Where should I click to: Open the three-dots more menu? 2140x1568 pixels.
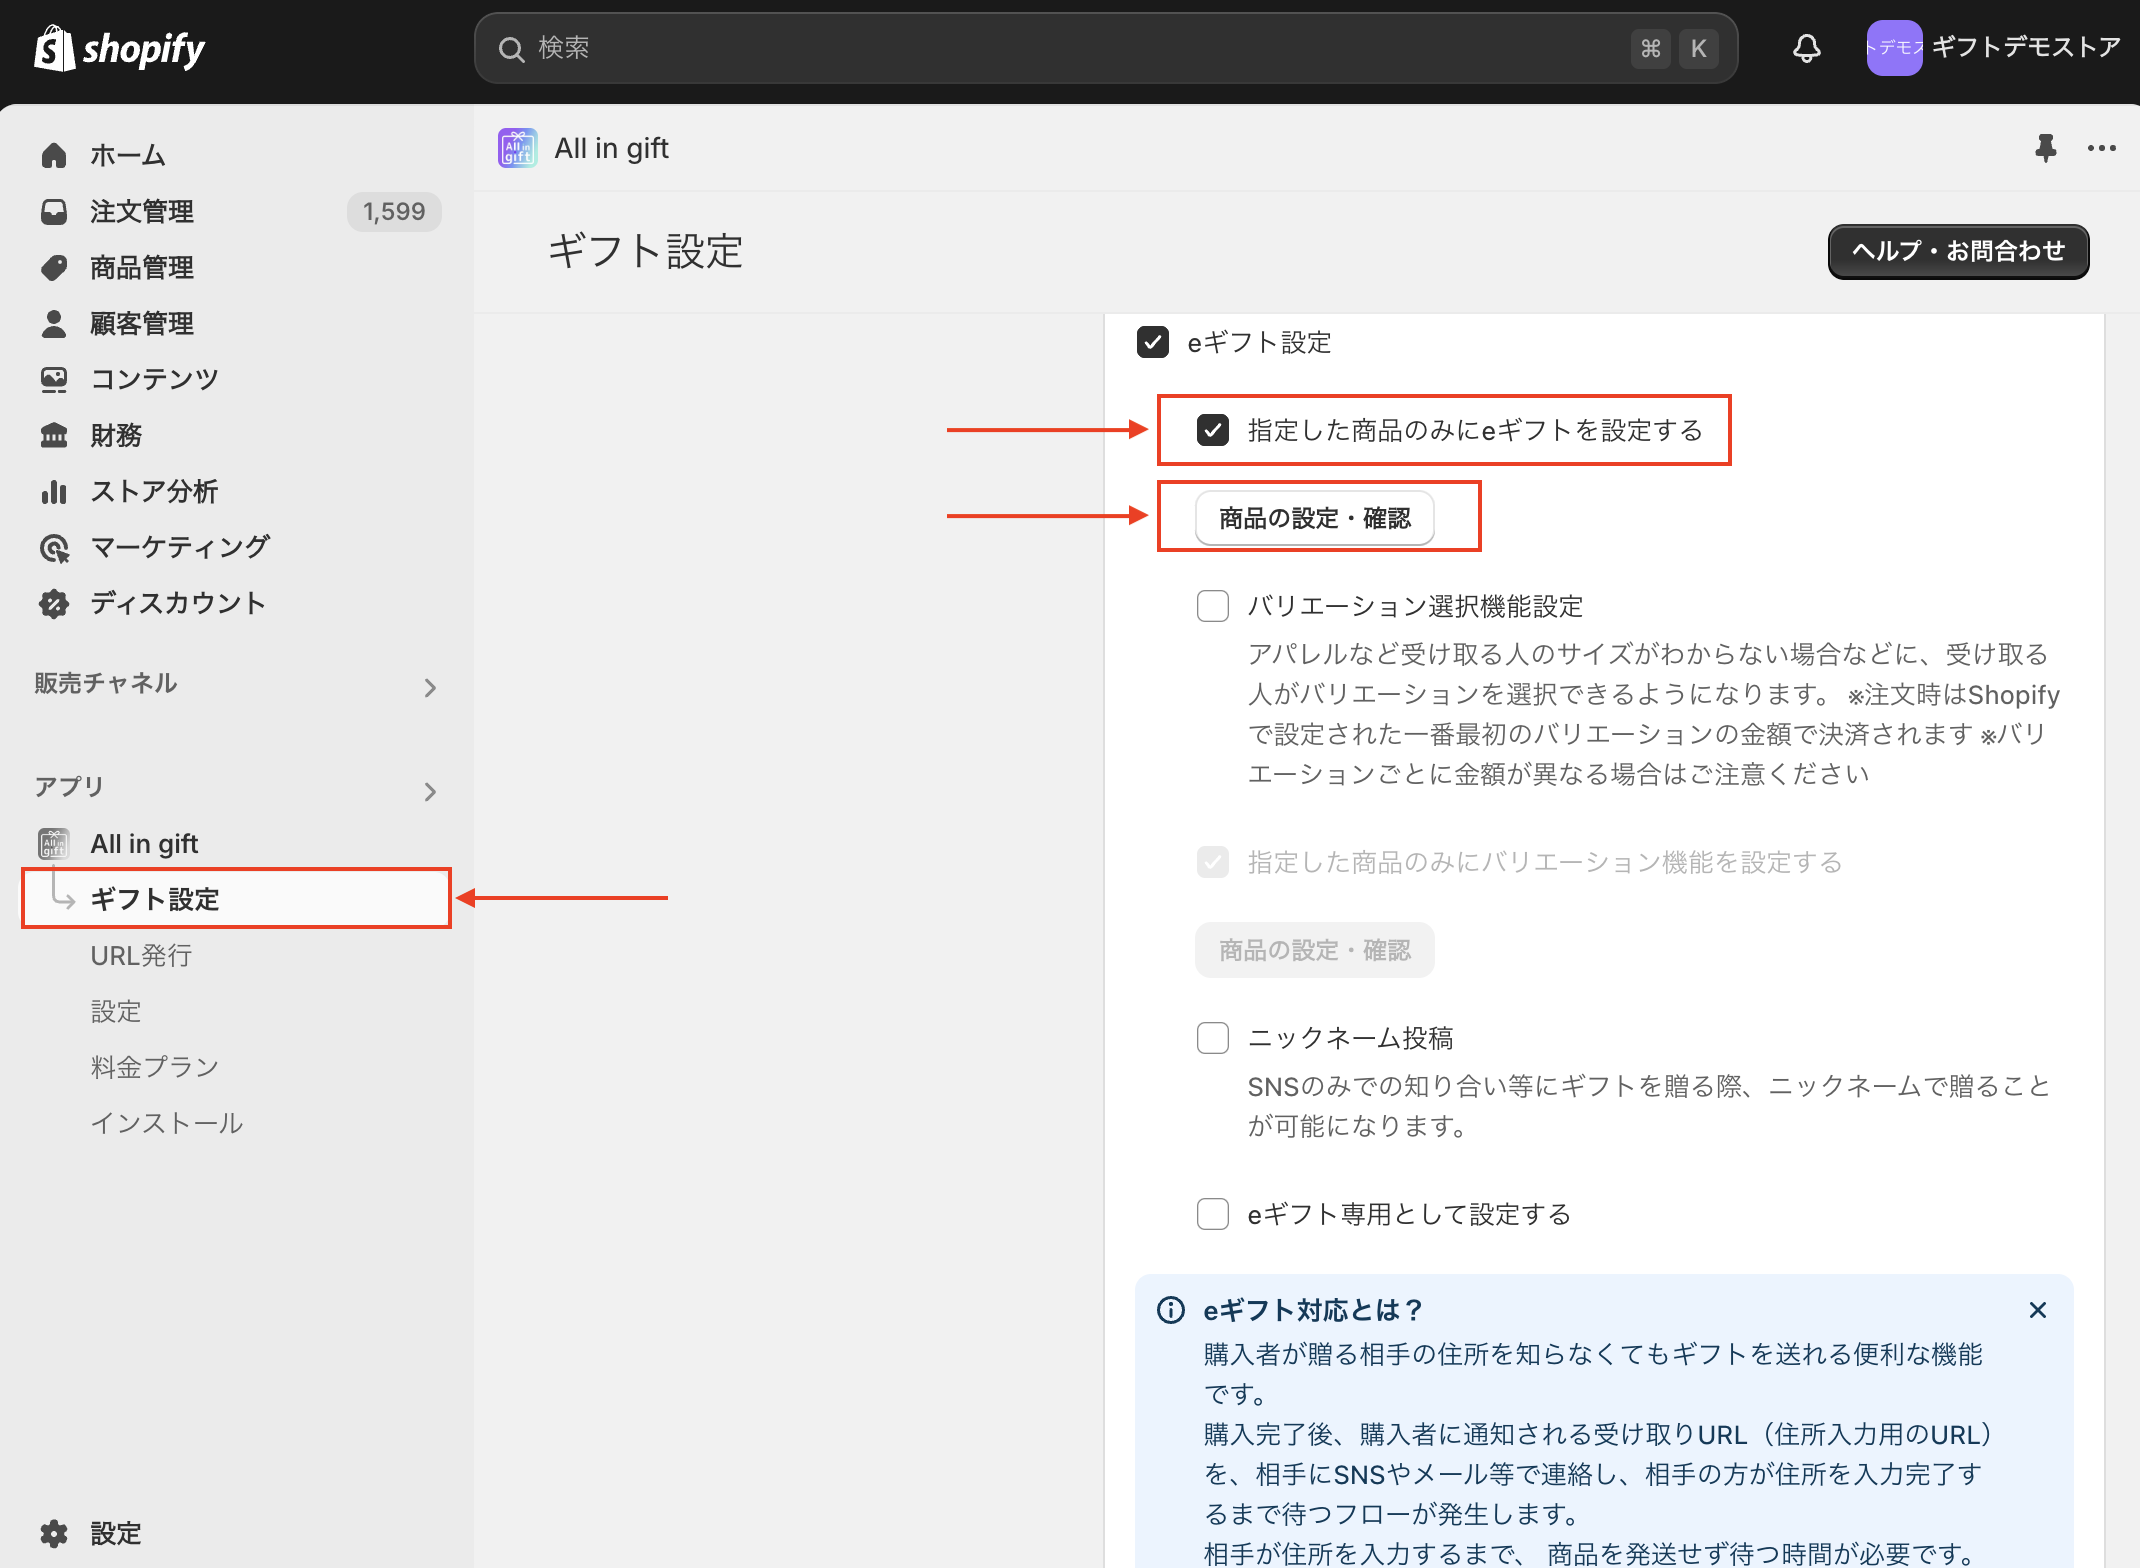2101,148
